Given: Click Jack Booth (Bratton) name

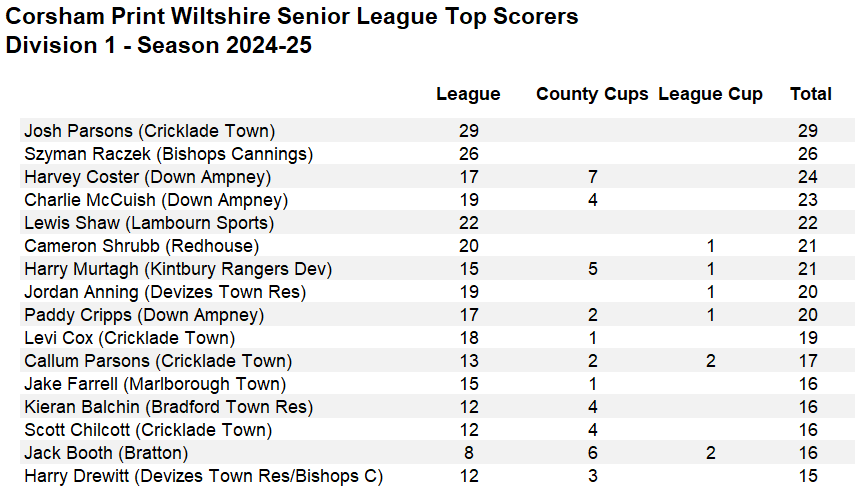Looking at the screenshot, I should (x=106, y=453).
